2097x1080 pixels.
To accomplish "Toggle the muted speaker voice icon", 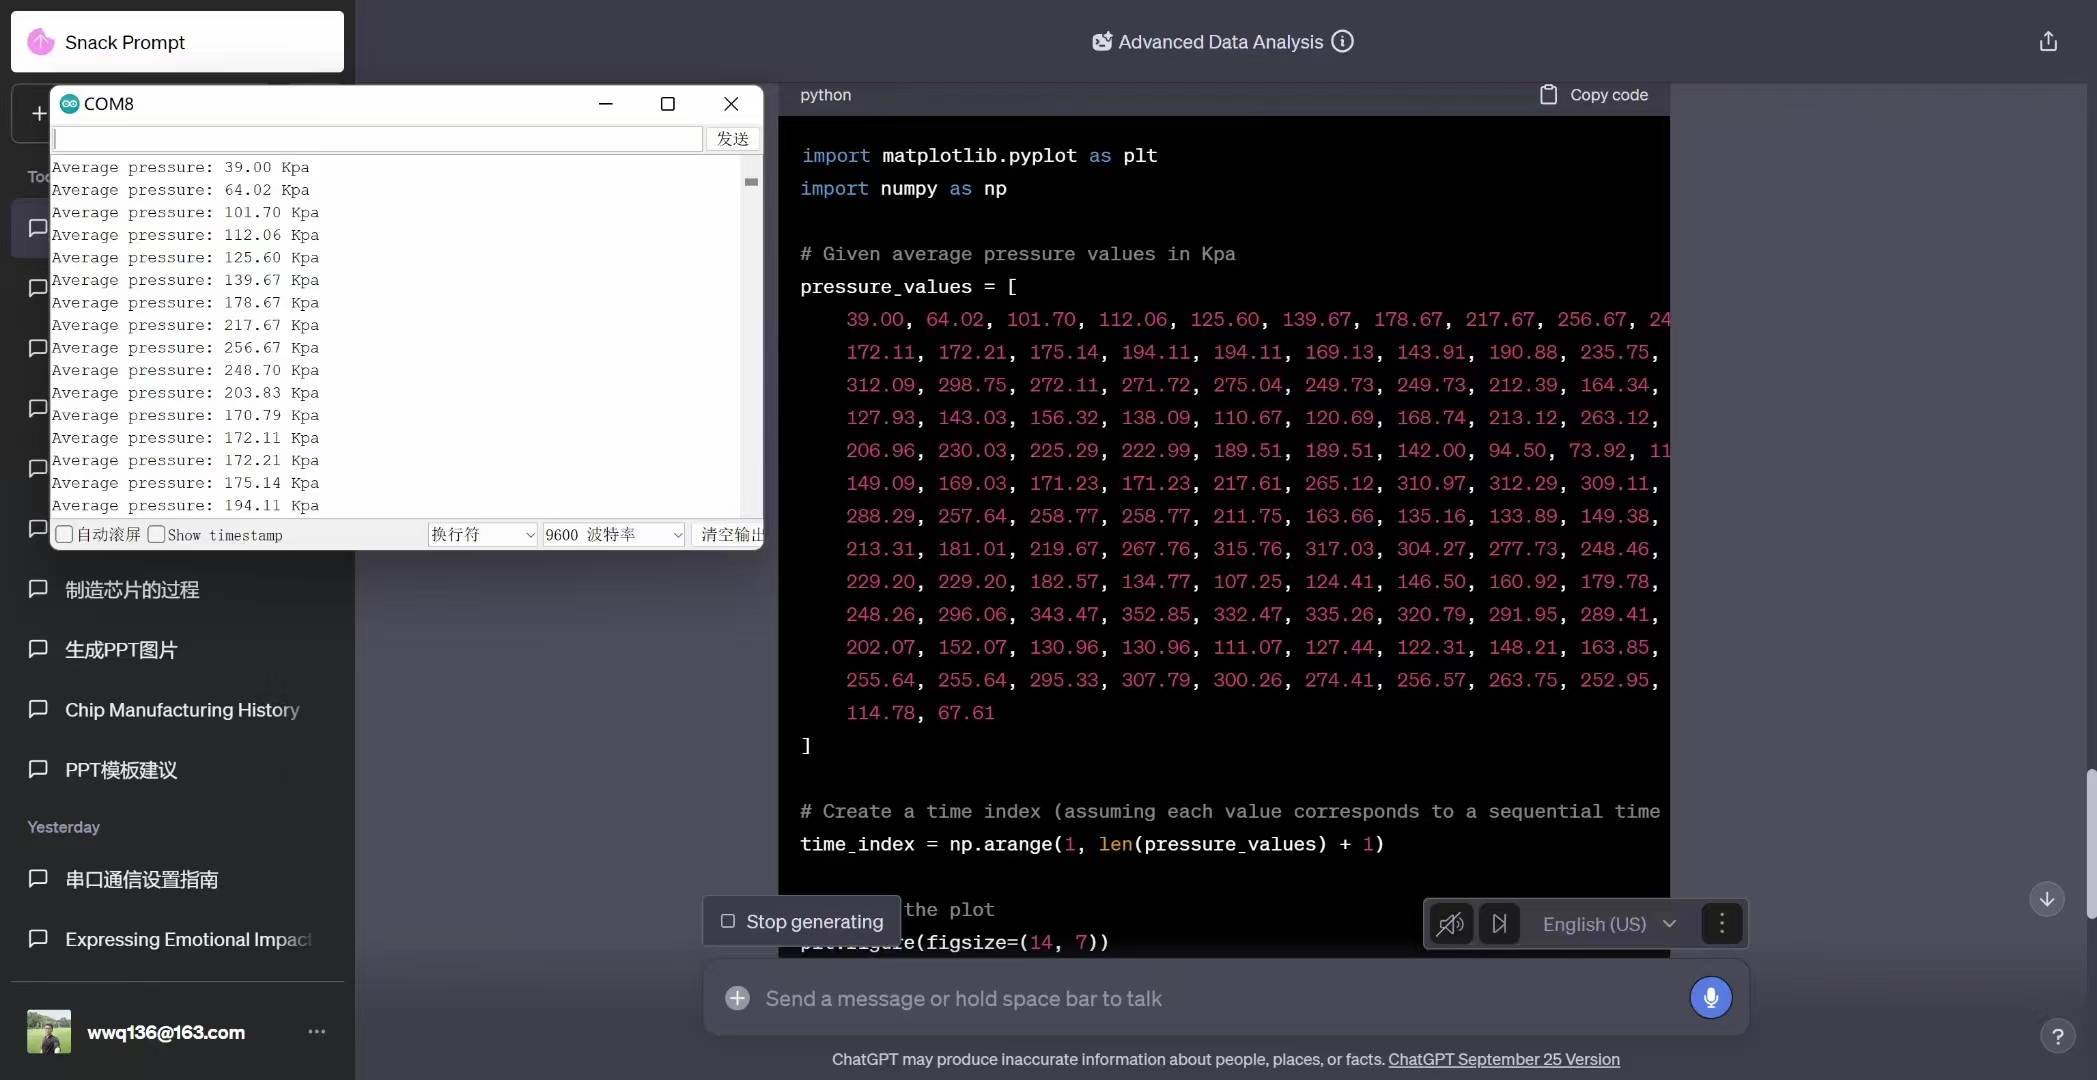I will (1451, 924).
